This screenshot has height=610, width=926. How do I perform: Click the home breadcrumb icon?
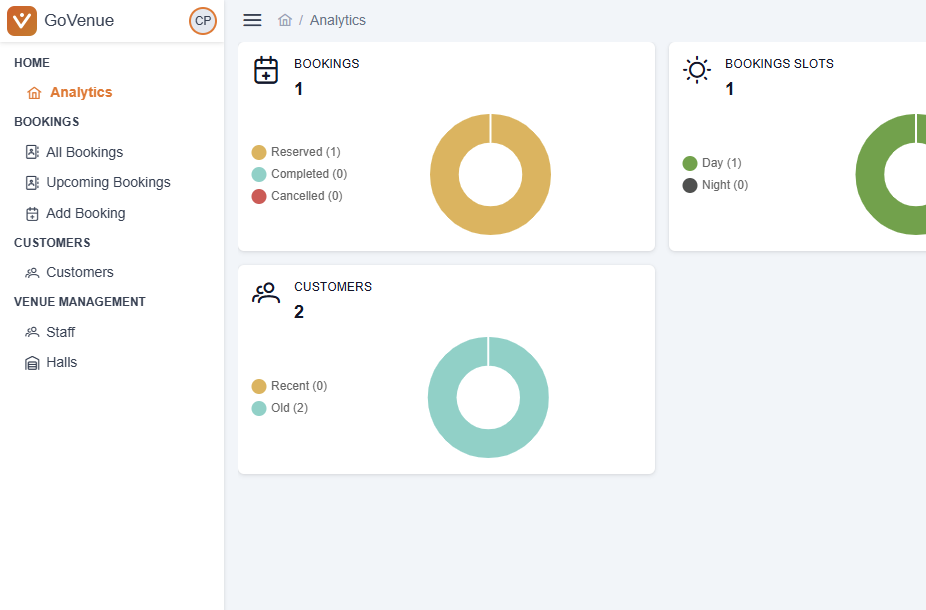[285, 20]
